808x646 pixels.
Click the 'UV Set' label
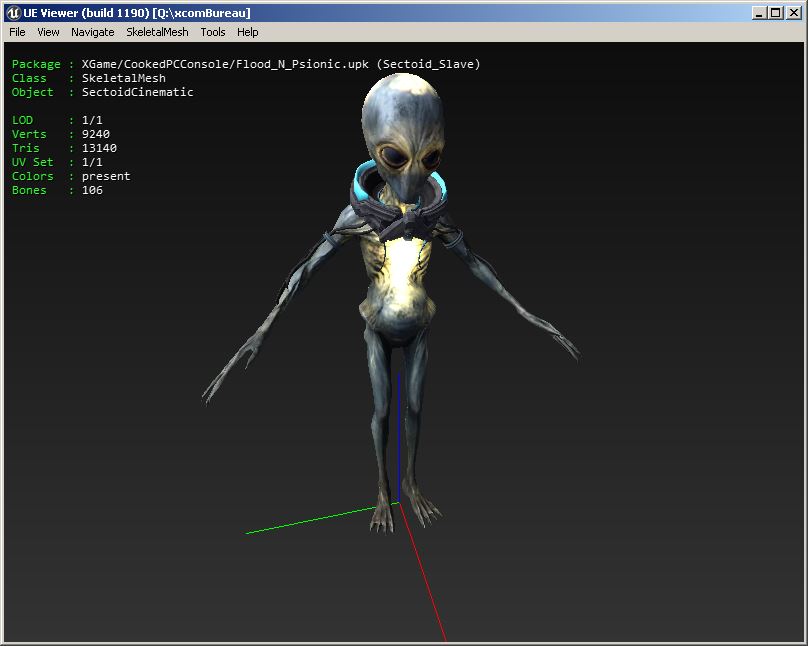[x=32, y=162]
